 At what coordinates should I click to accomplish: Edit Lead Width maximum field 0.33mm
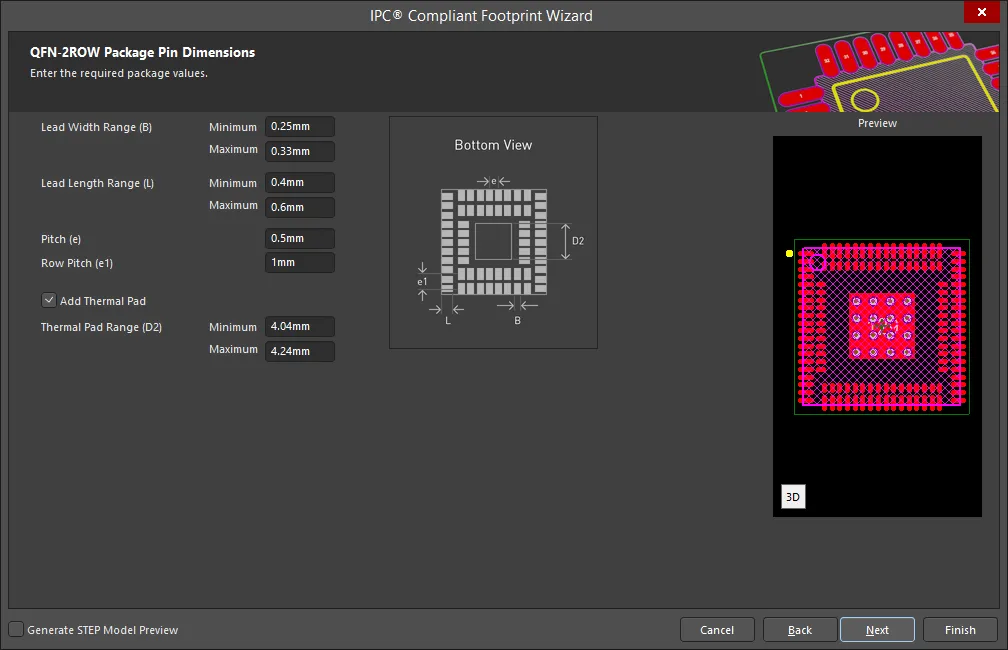click(x=300, y=151)
